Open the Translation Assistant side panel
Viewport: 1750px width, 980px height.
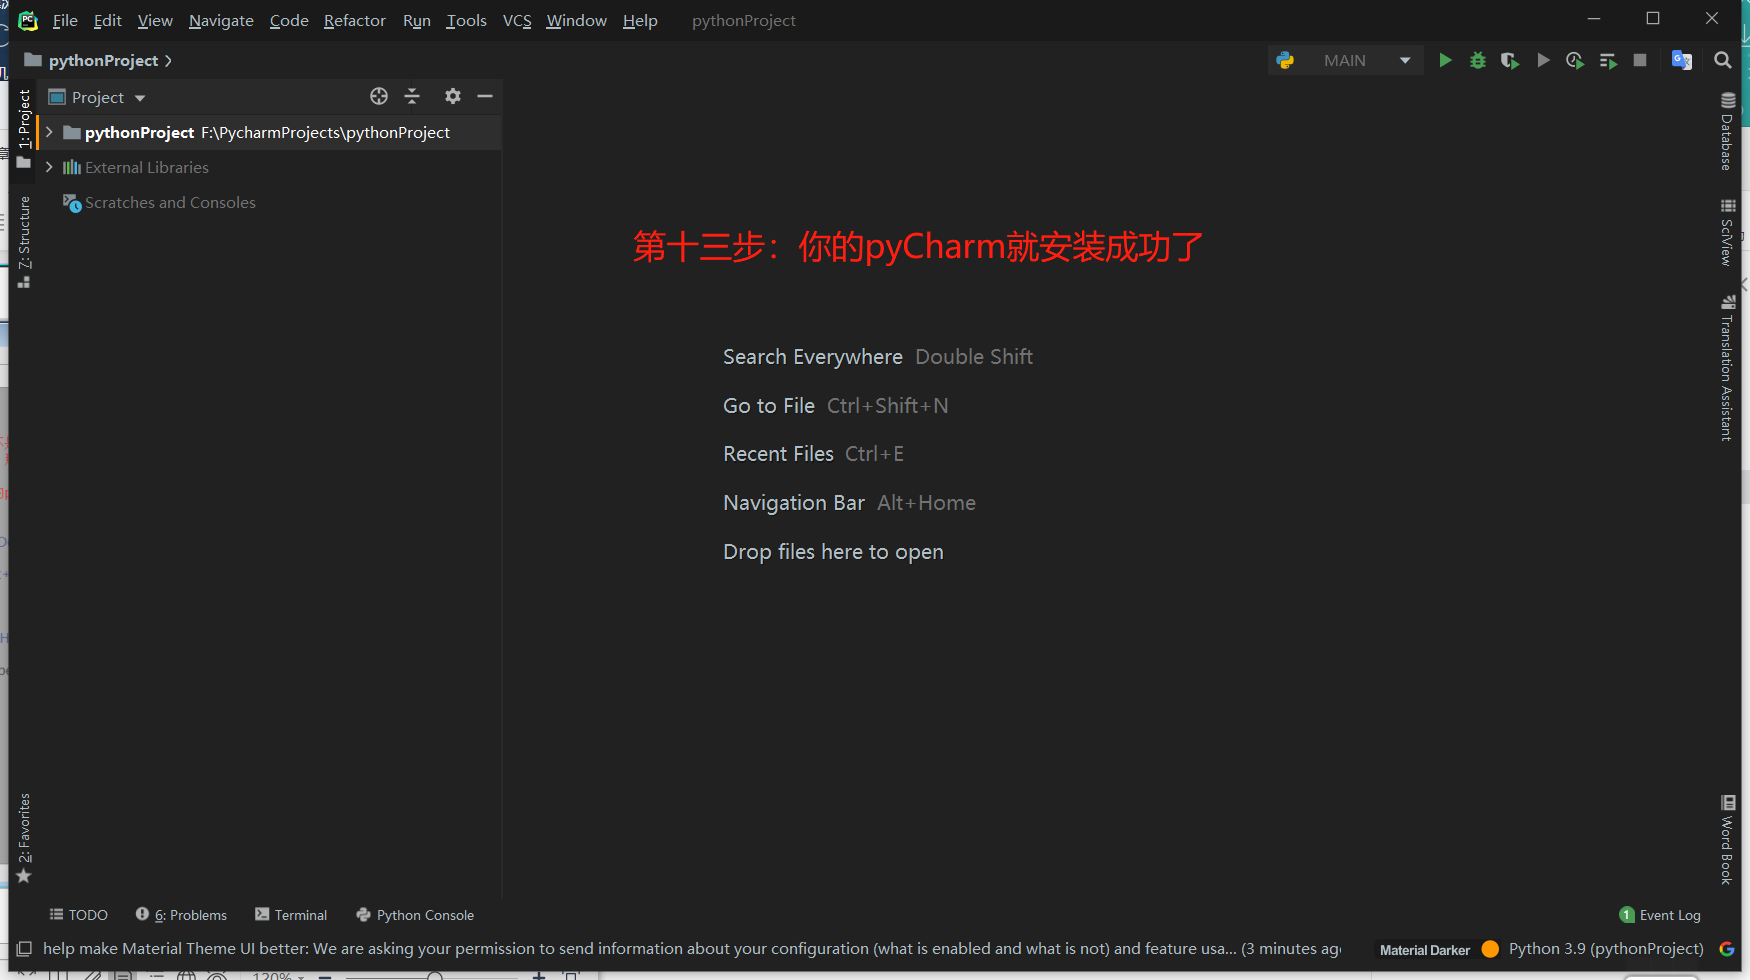pos(1727,369)
